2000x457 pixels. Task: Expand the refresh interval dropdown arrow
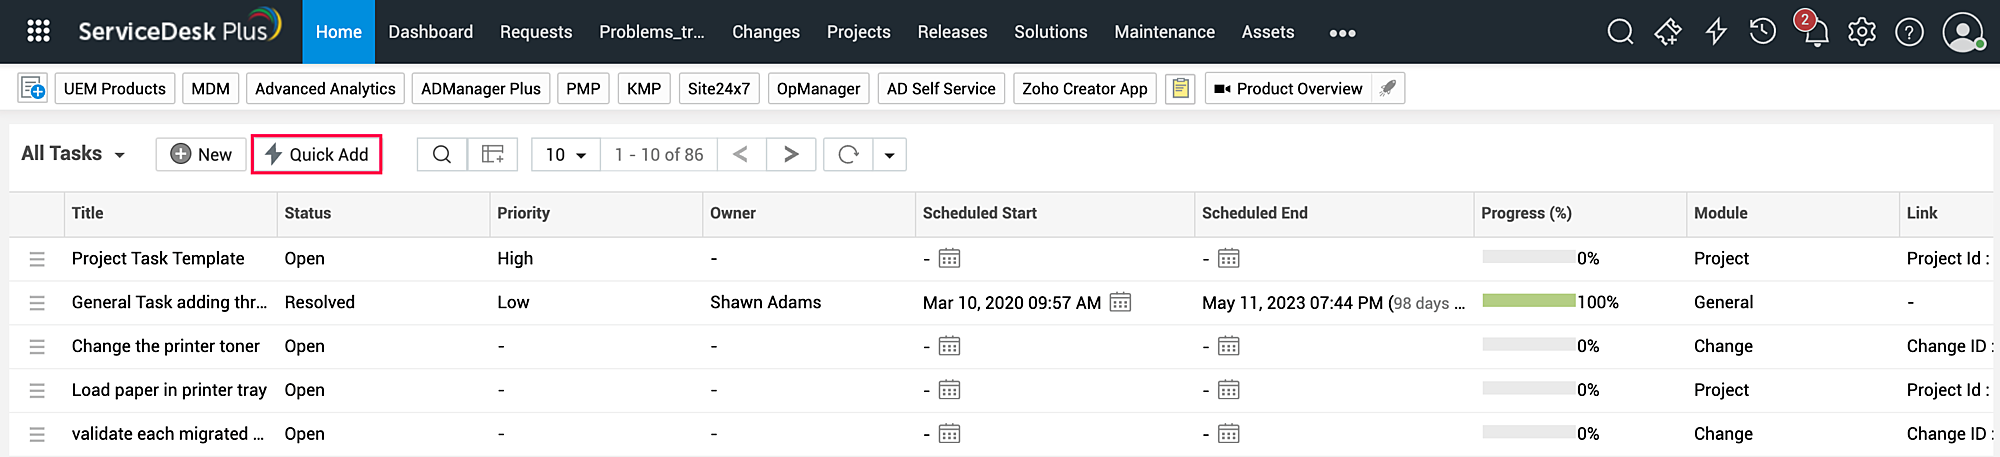[x=889, y=155]
